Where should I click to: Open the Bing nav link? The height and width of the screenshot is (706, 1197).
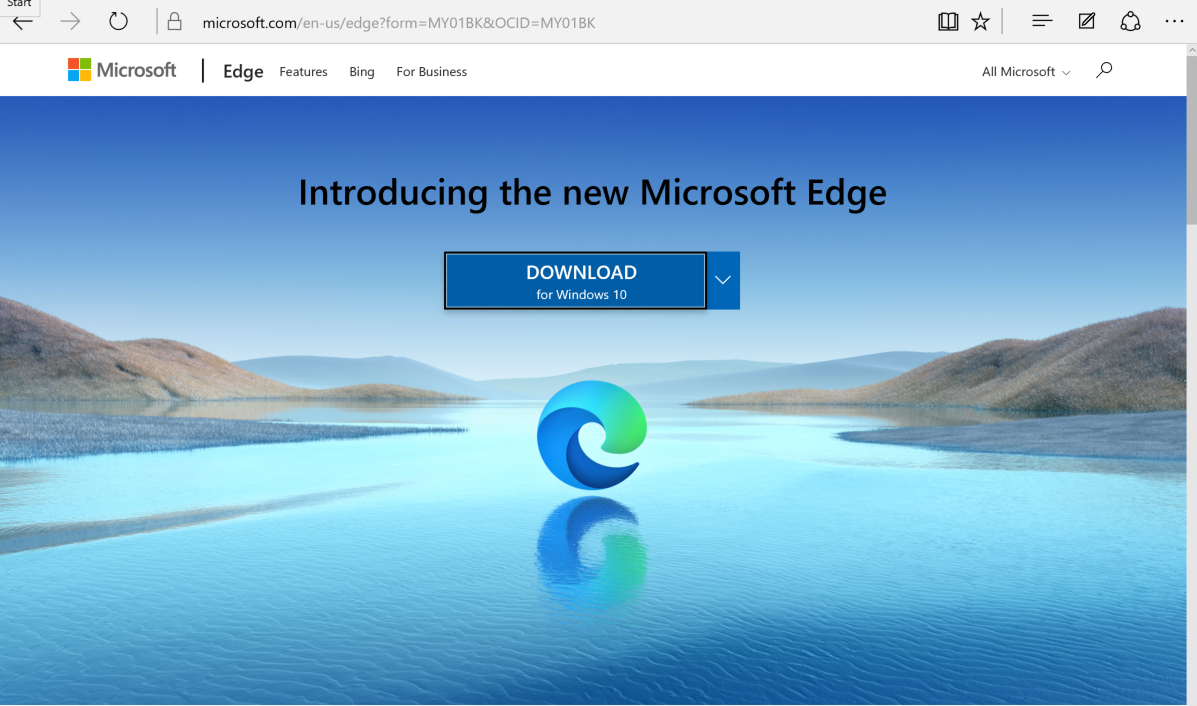tap(362, 72)
